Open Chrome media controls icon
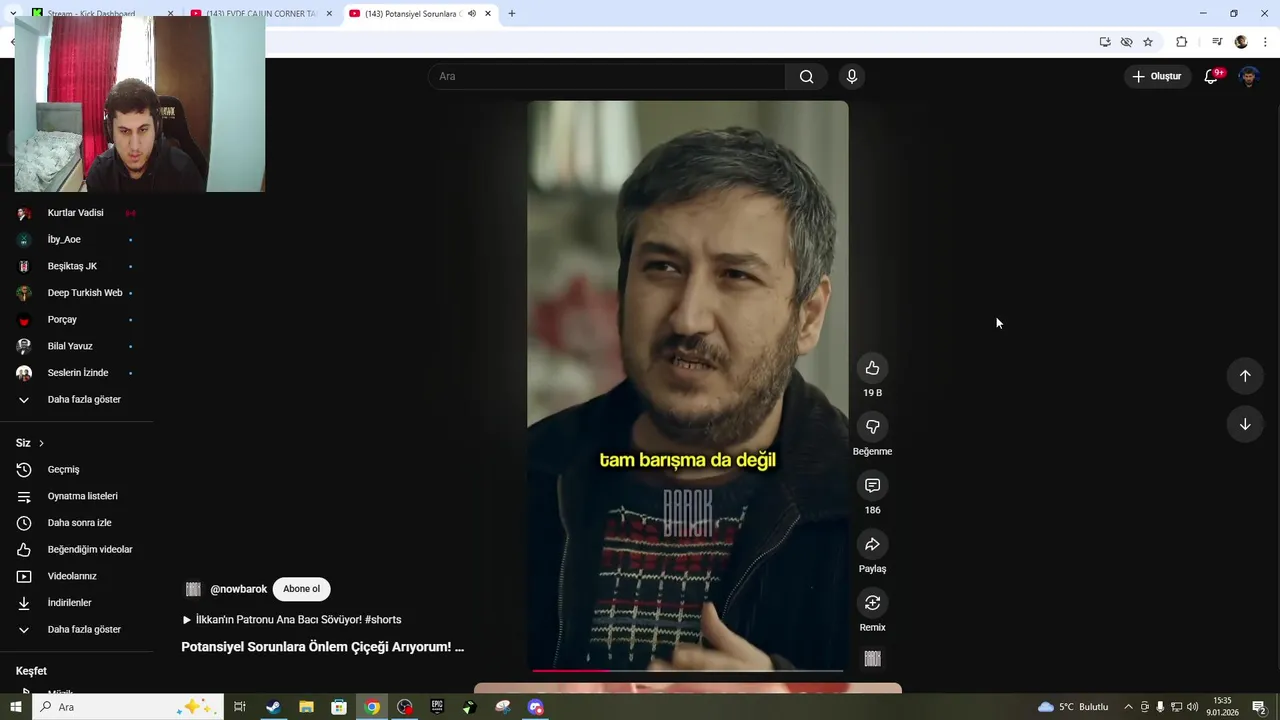This screenshot has width=1280, height=720. tap(1217, 42)
